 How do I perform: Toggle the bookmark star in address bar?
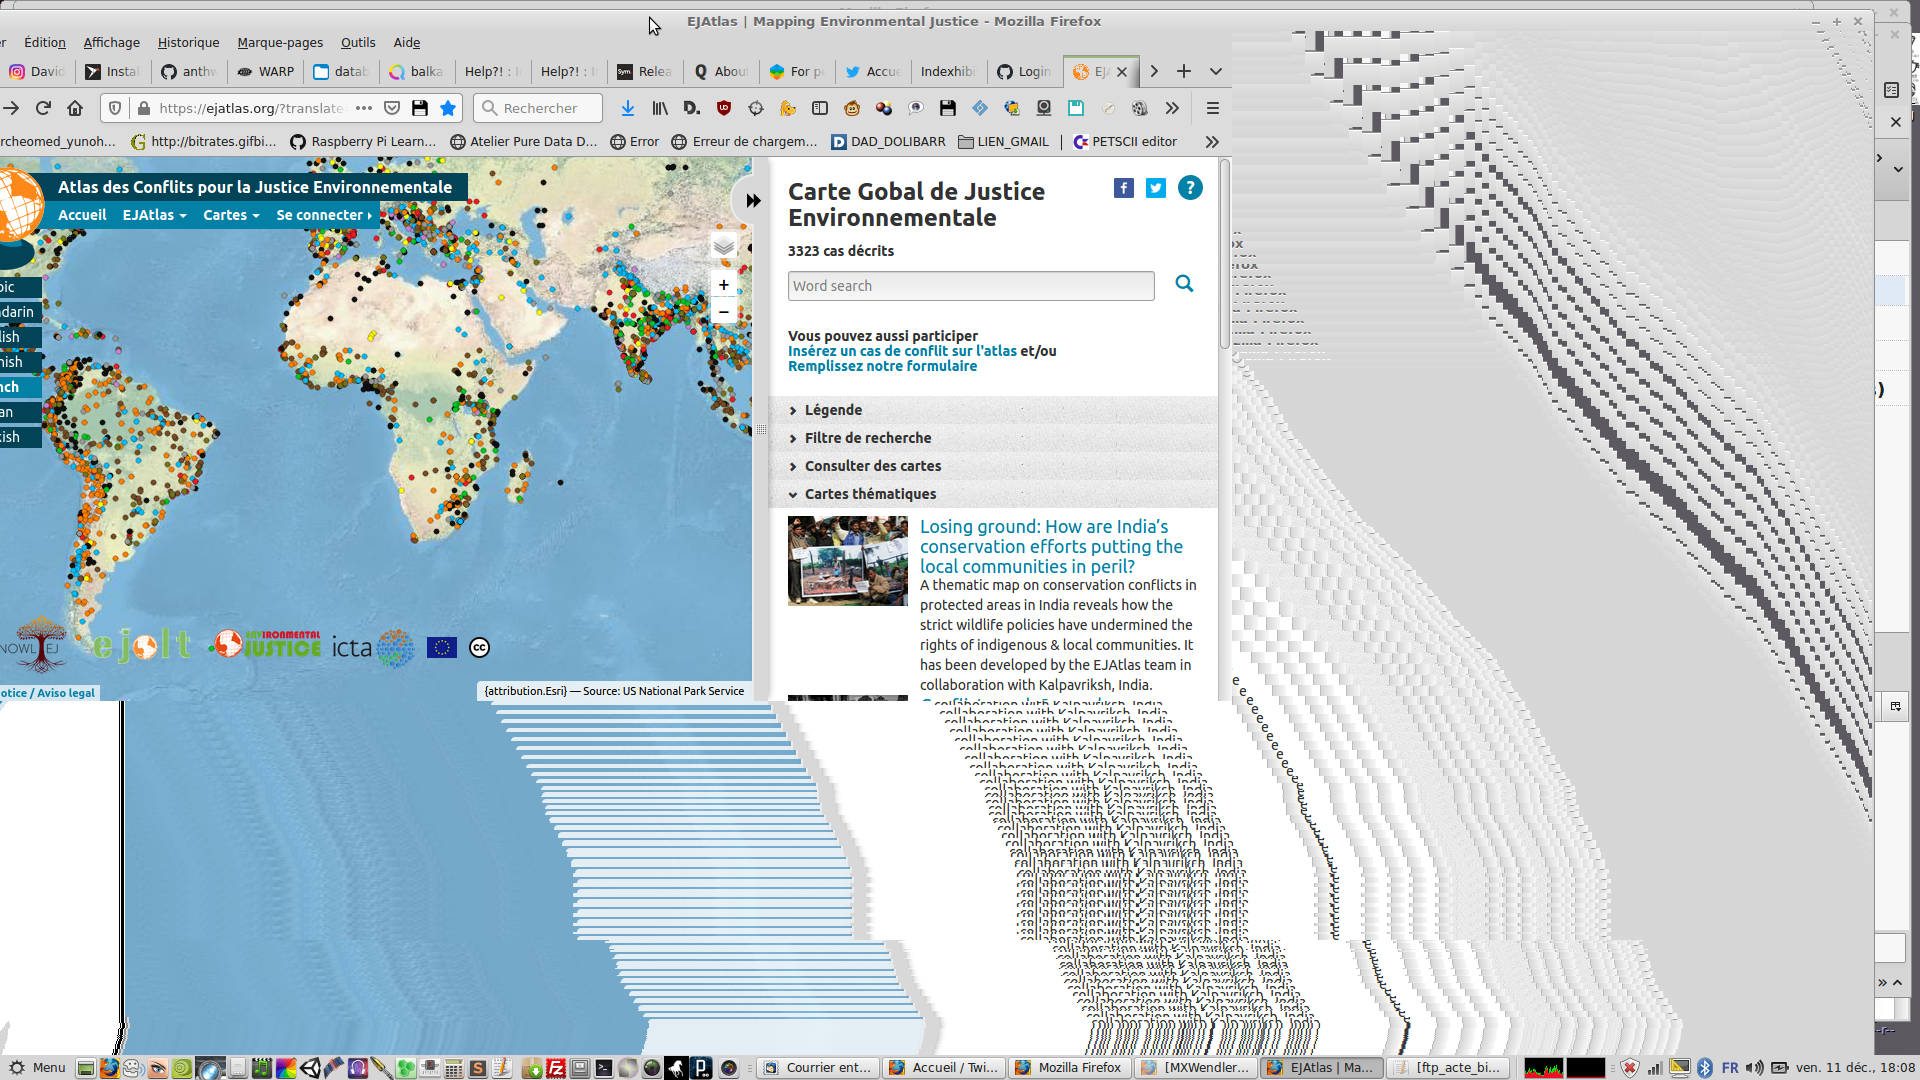coord(448,108)
